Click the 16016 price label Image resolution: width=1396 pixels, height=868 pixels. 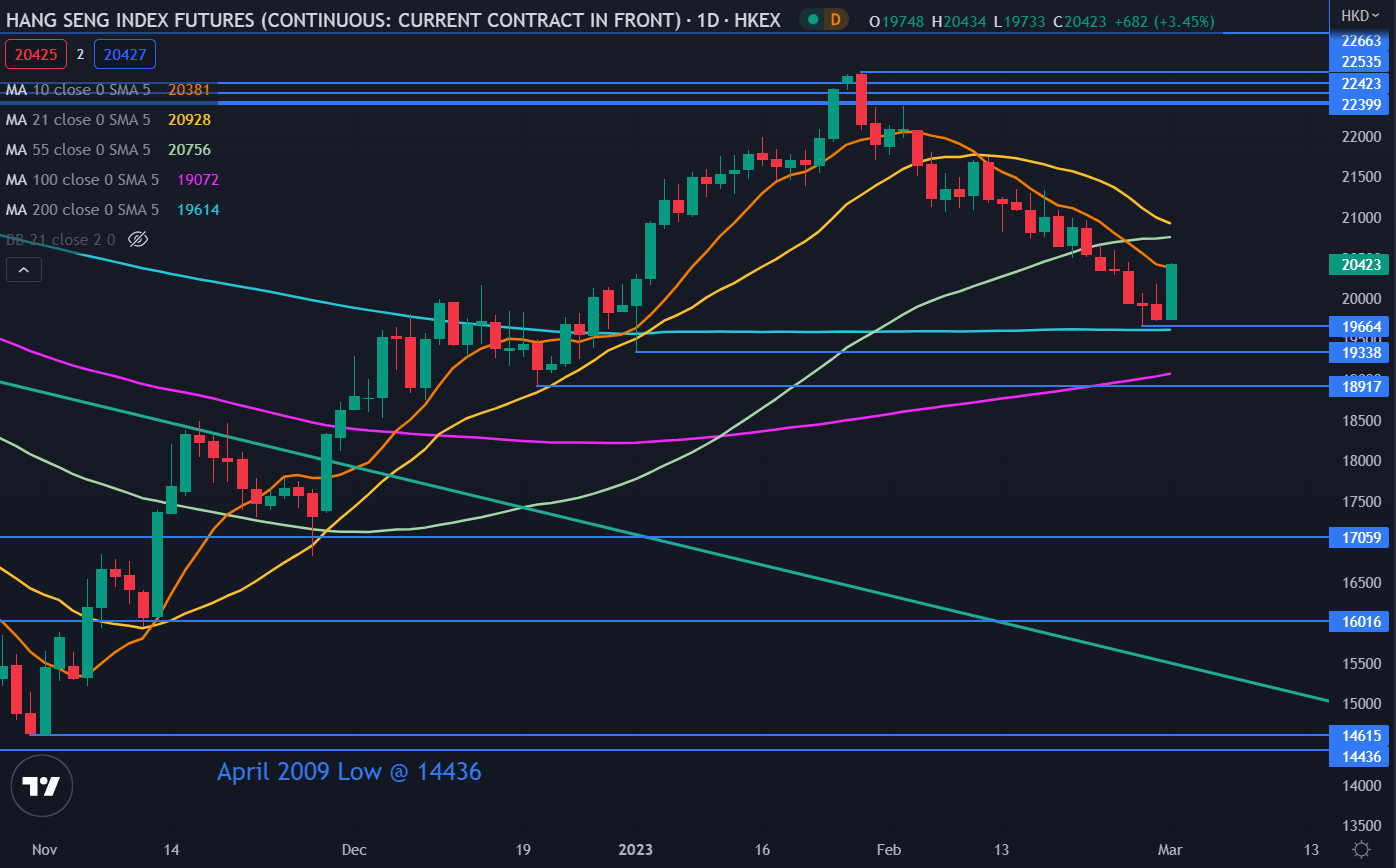pyautogui.click(x=1361, y=621)
